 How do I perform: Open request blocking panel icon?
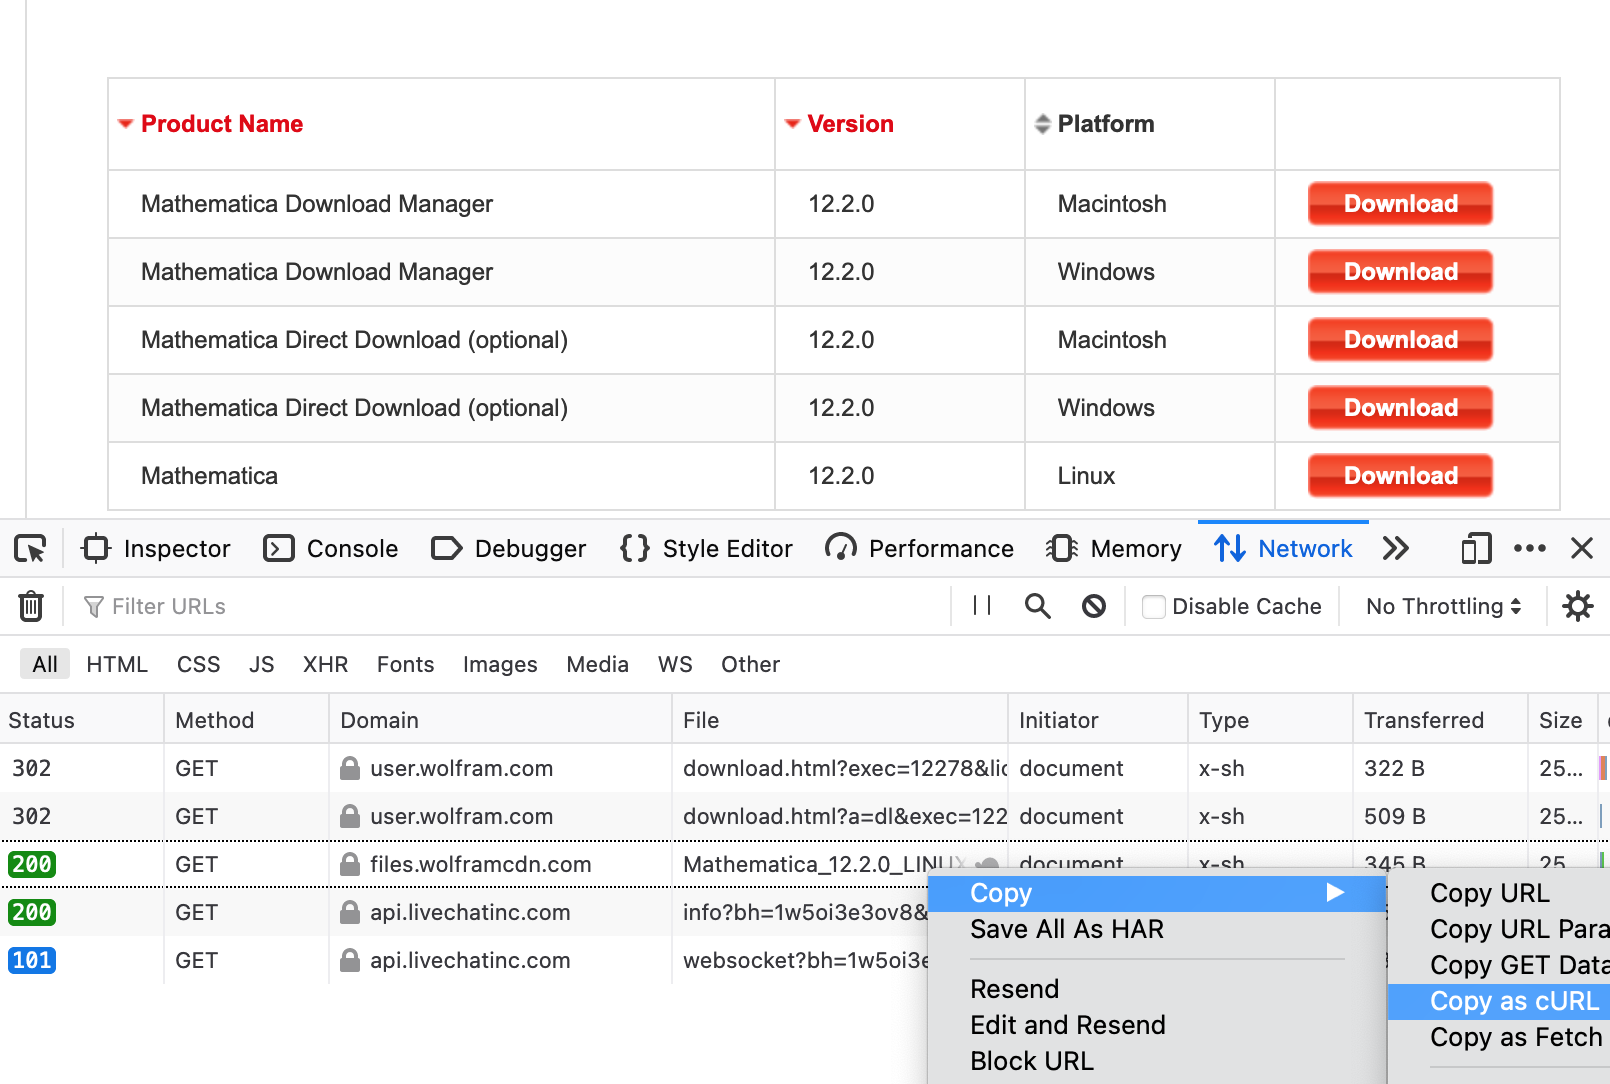click(x=1094, y=606)
